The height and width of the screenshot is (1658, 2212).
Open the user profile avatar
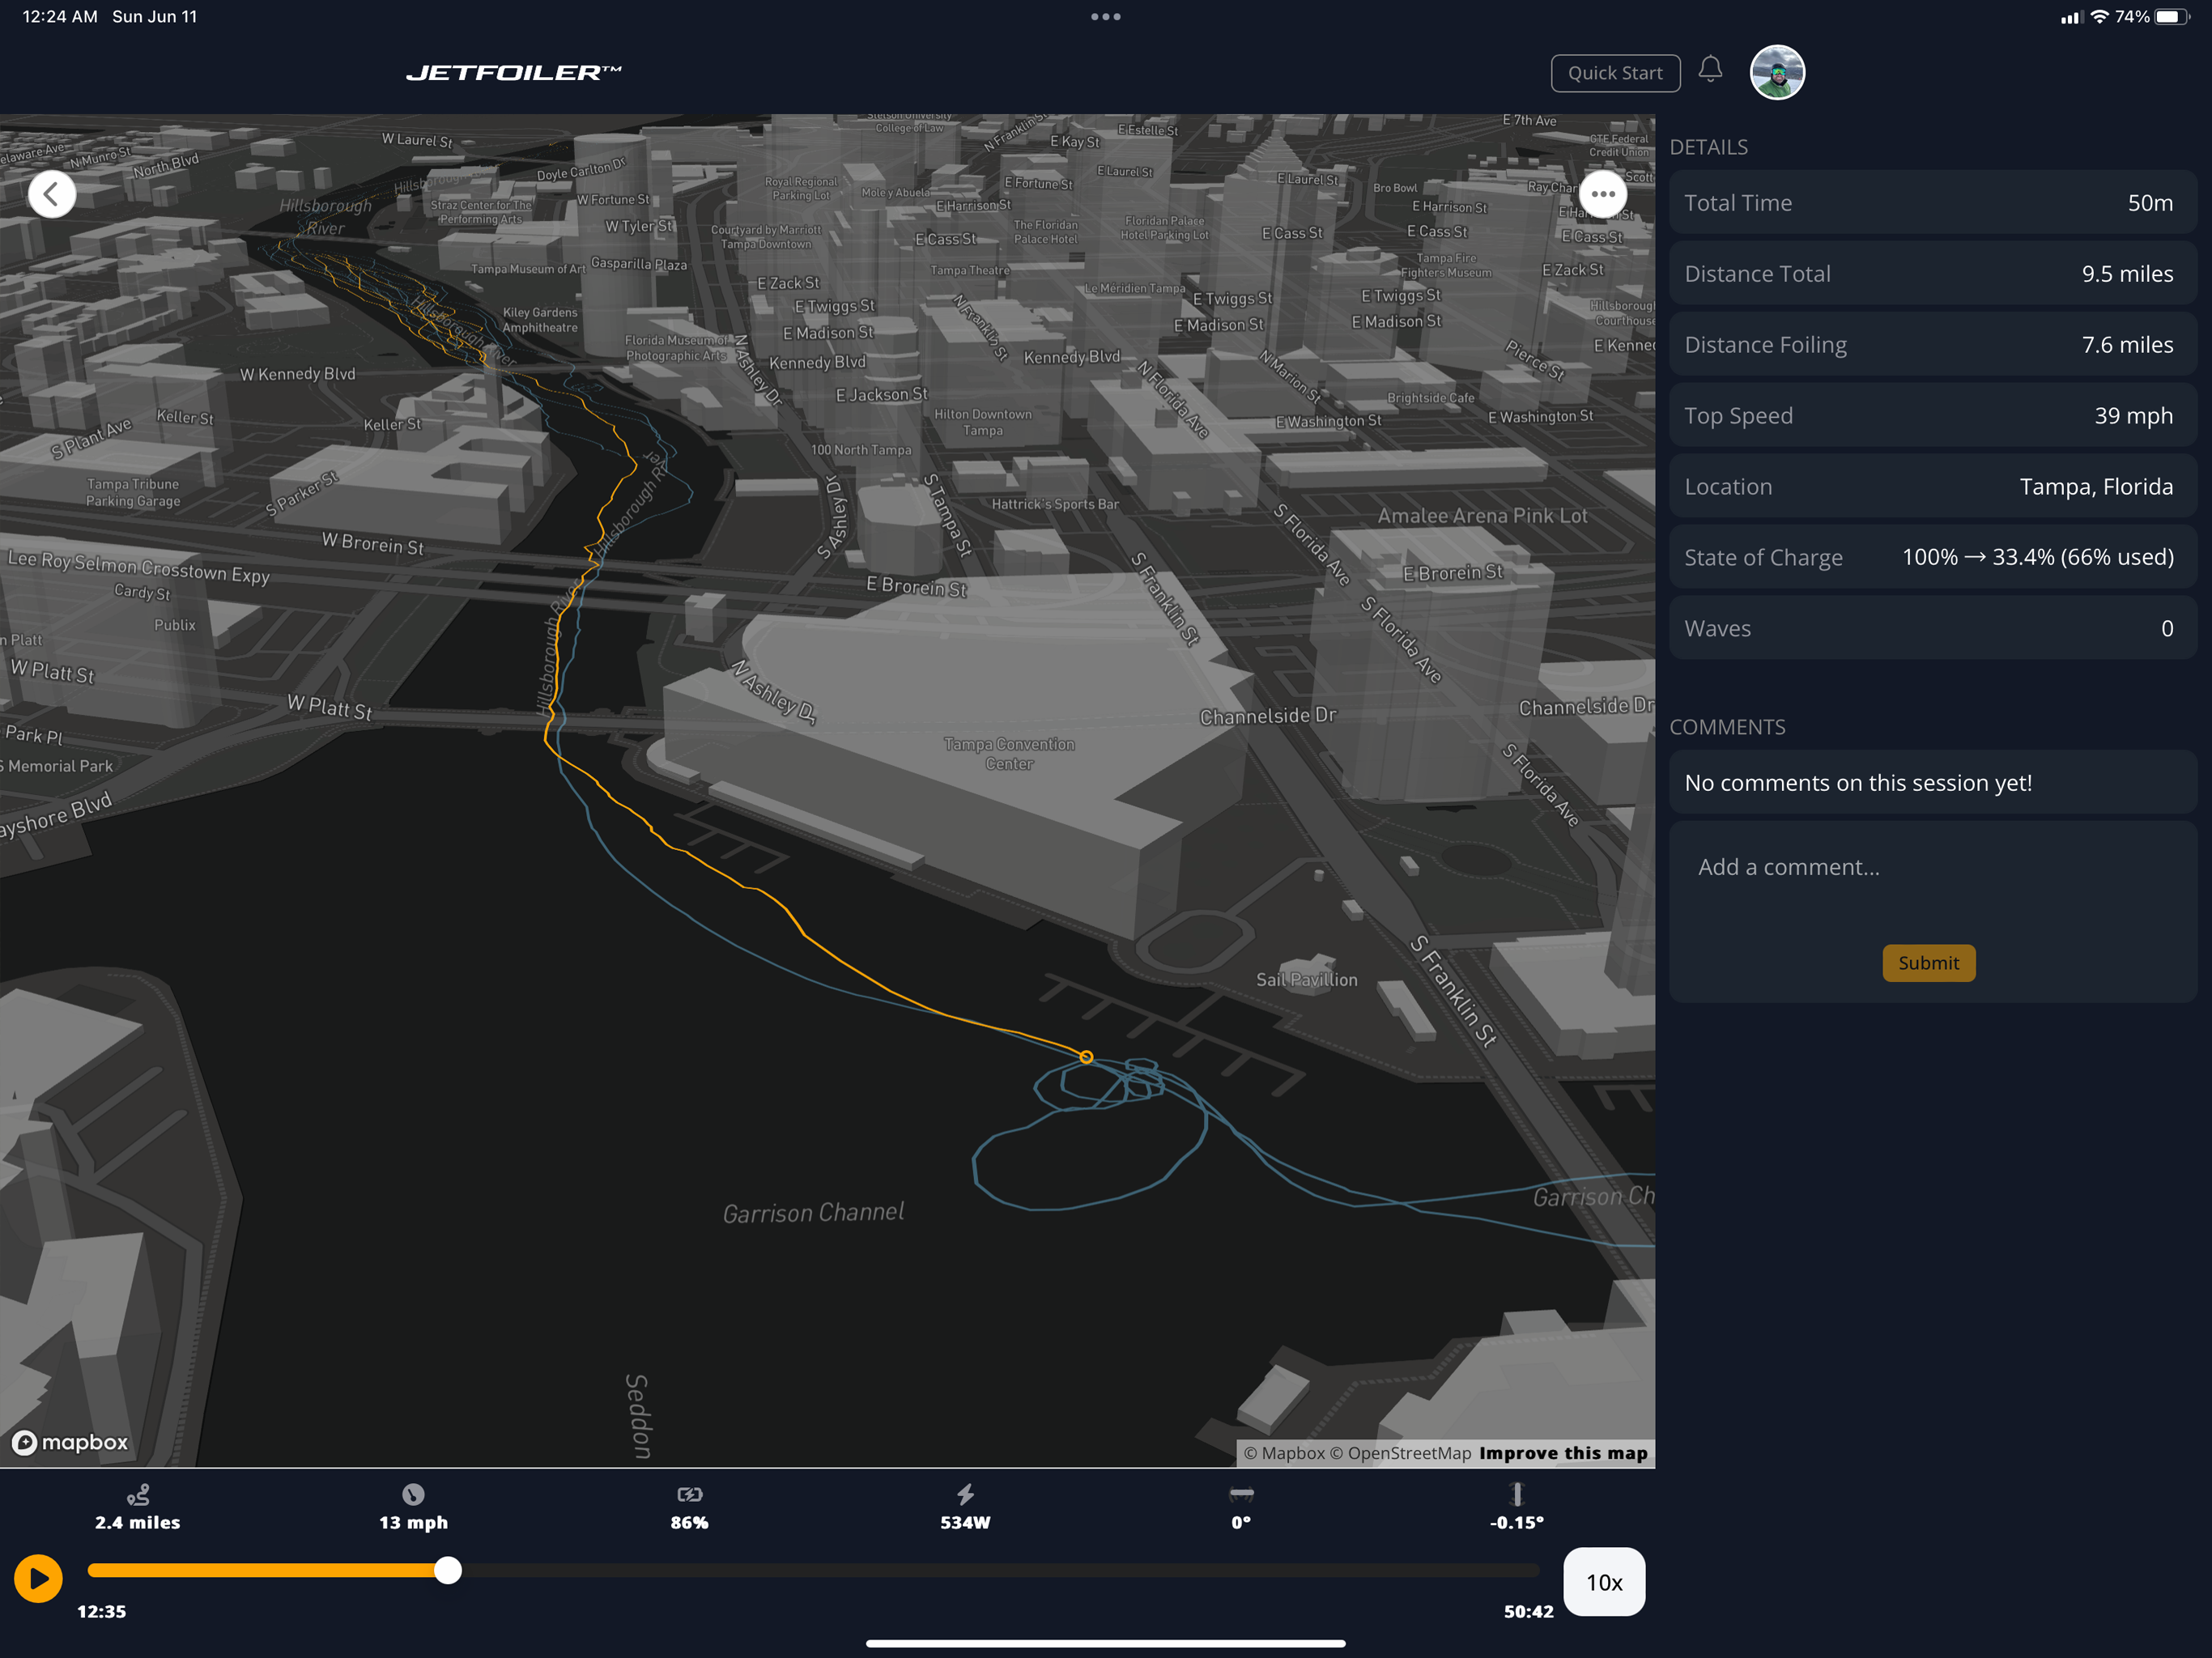1777,72
